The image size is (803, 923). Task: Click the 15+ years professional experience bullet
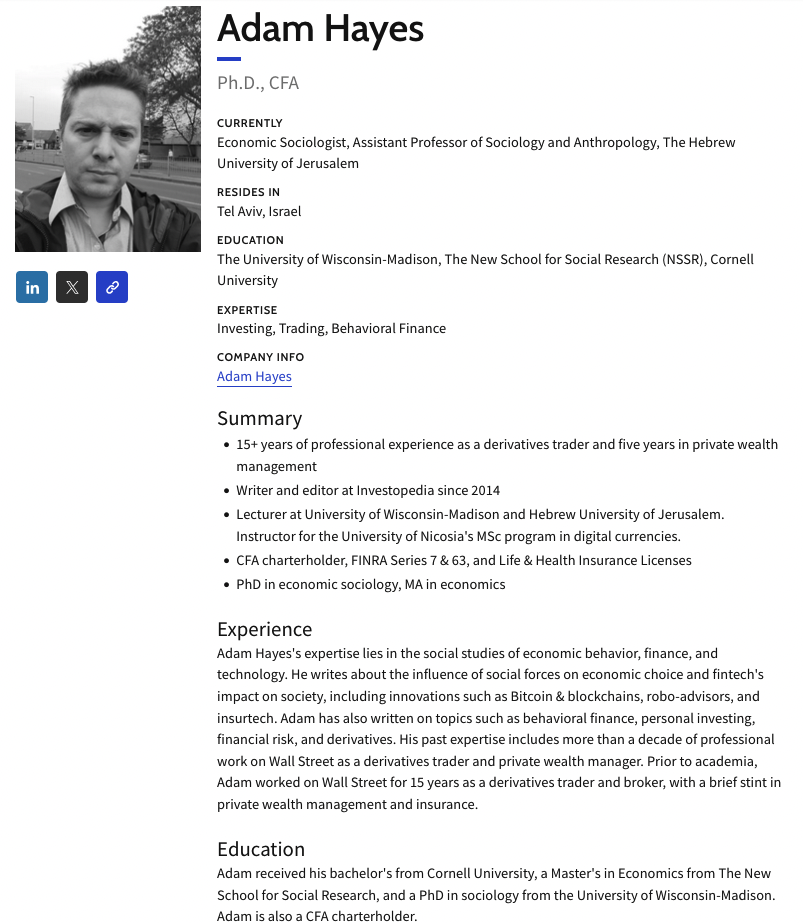[506, 444]
